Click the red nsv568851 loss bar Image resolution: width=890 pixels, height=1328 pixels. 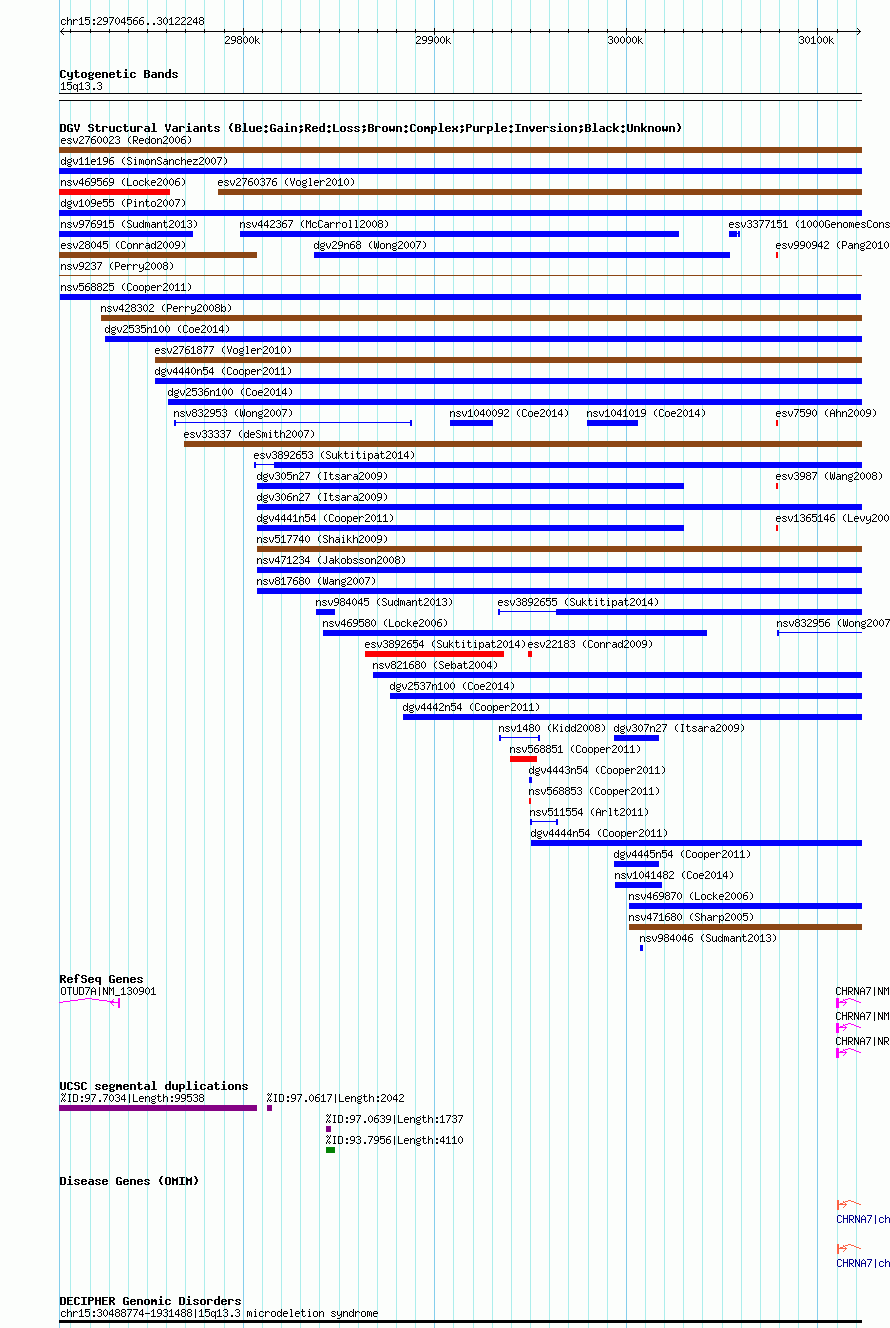pos(523,759)
